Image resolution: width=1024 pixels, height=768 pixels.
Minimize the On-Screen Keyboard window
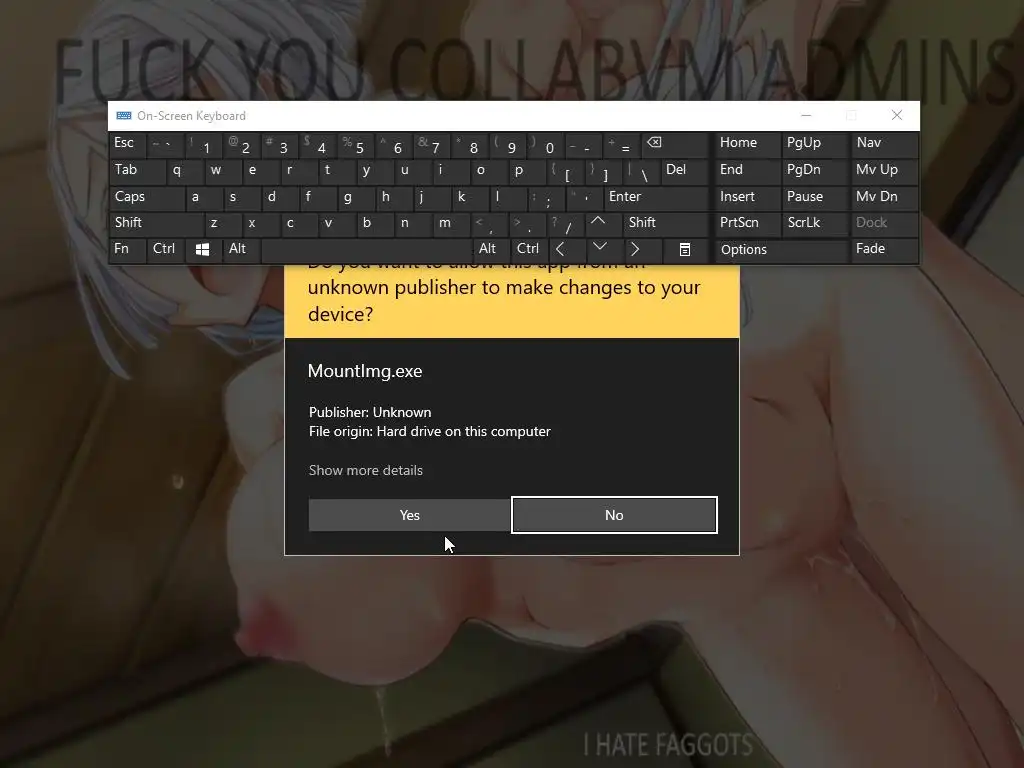[806, 116]
